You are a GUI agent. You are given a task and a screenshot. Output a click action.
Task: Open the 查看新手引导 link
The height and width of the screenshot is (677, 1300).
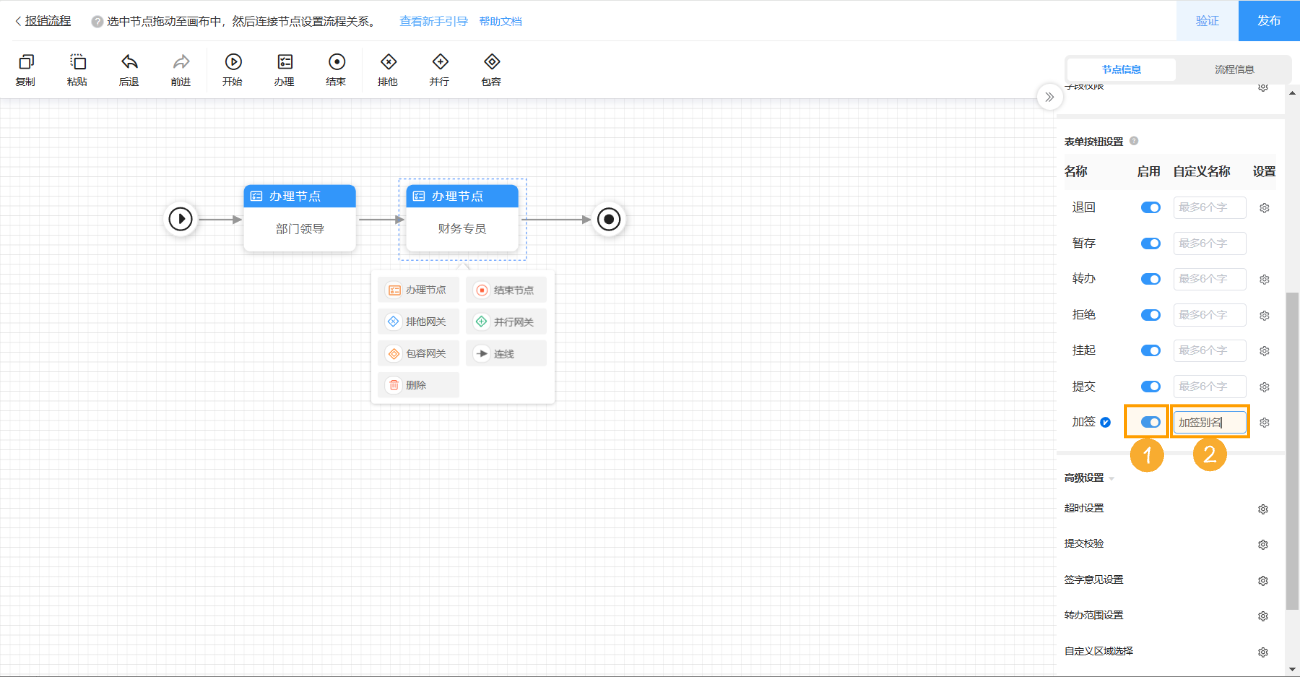[432, 20]
